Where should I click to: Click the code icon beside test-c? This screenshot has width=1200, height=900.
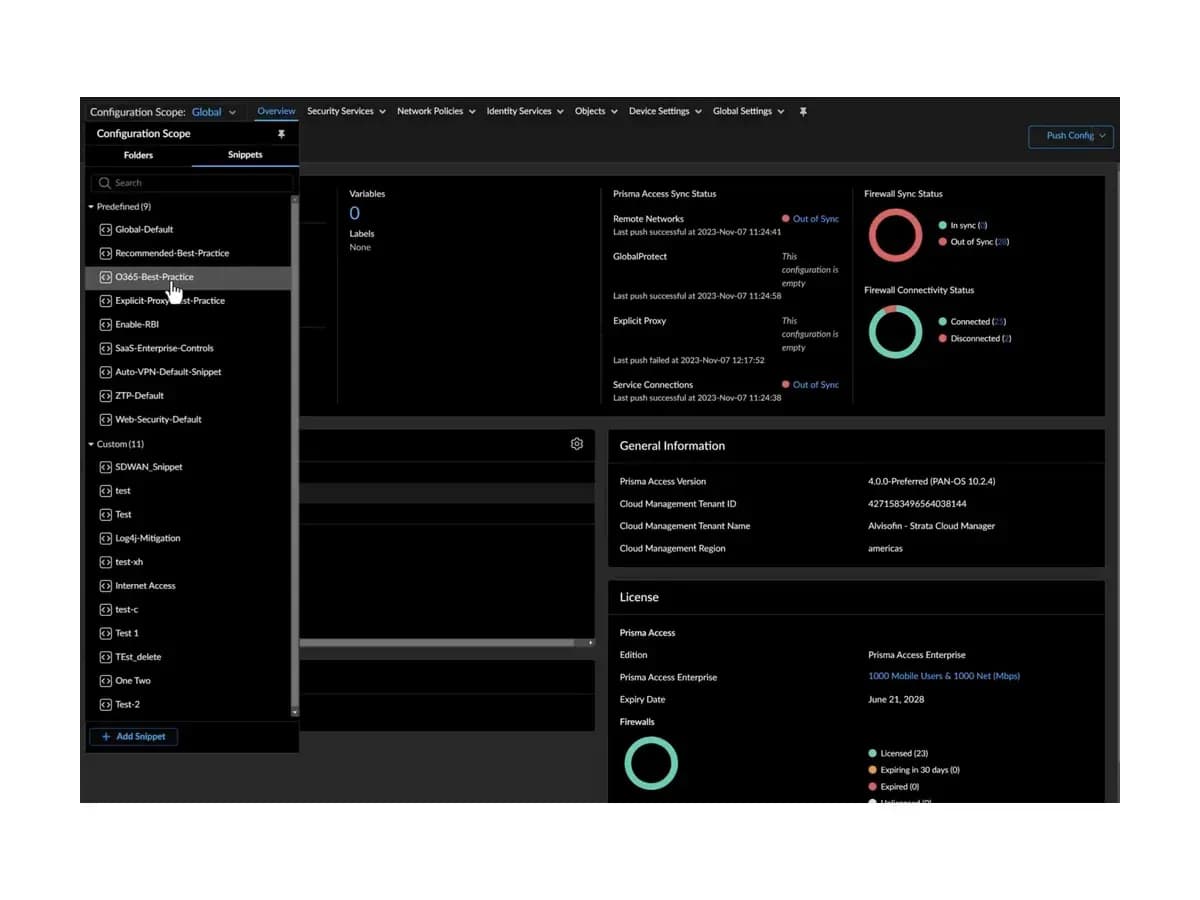click(x=105, y=610)
